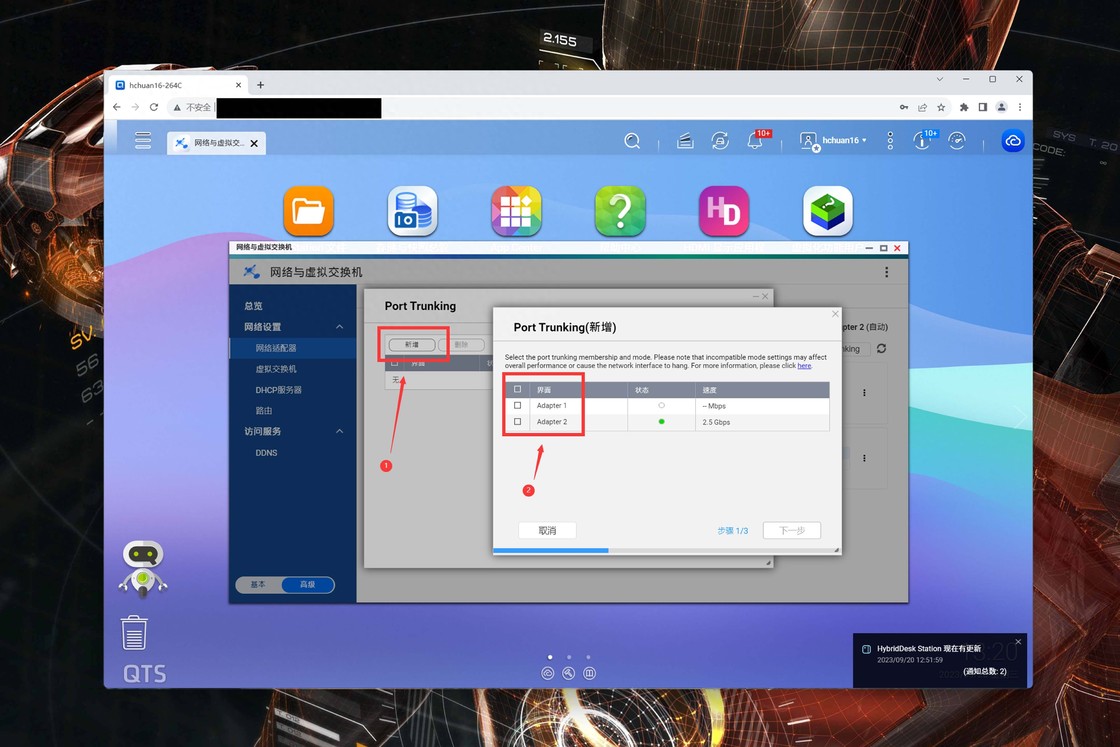This screenshot has width=1120, height=747.
Task: Click the QTS search magnifier icon
Action: click(x=632, y=142)
